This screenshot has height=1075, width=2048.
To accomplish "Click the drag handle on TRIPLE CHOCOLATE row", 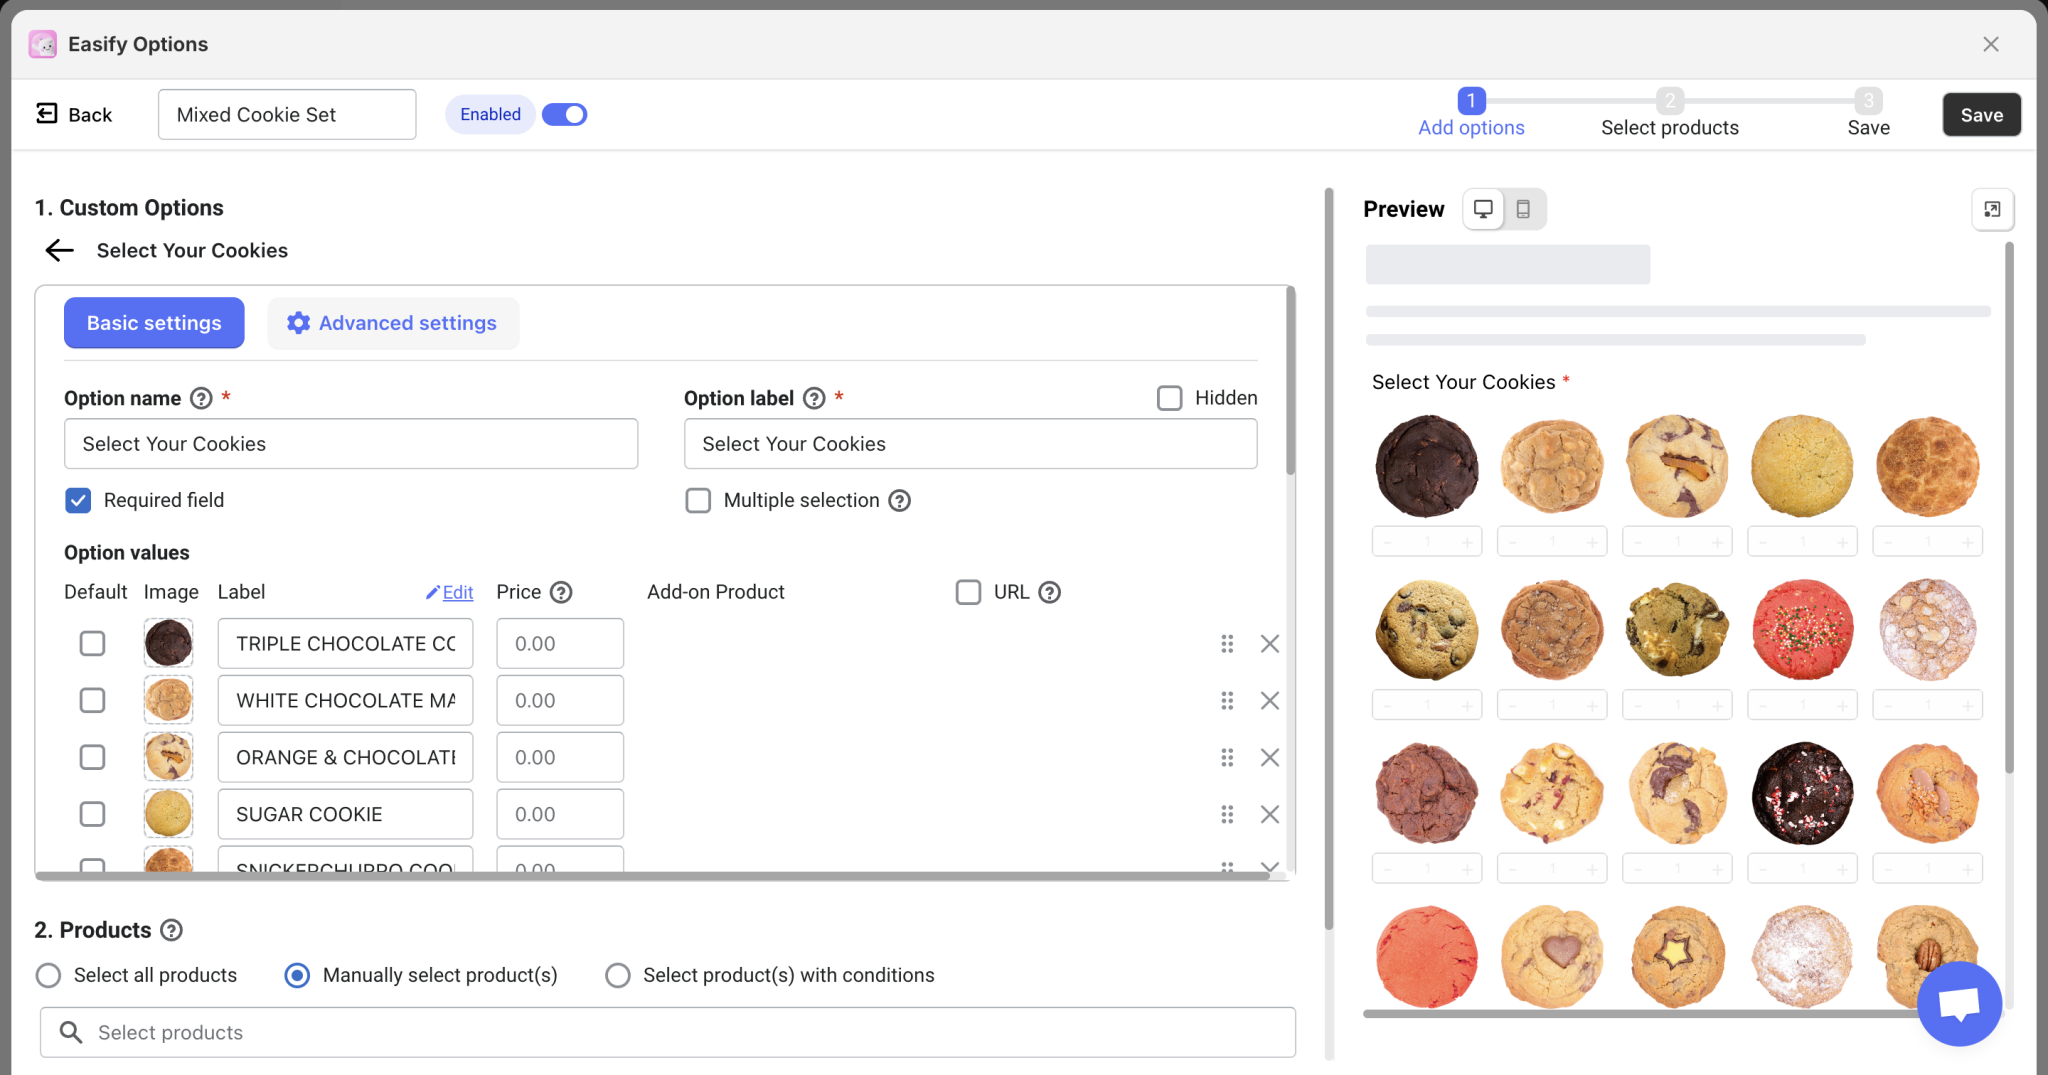I will pyautogui.click(x=1227, y=643).
